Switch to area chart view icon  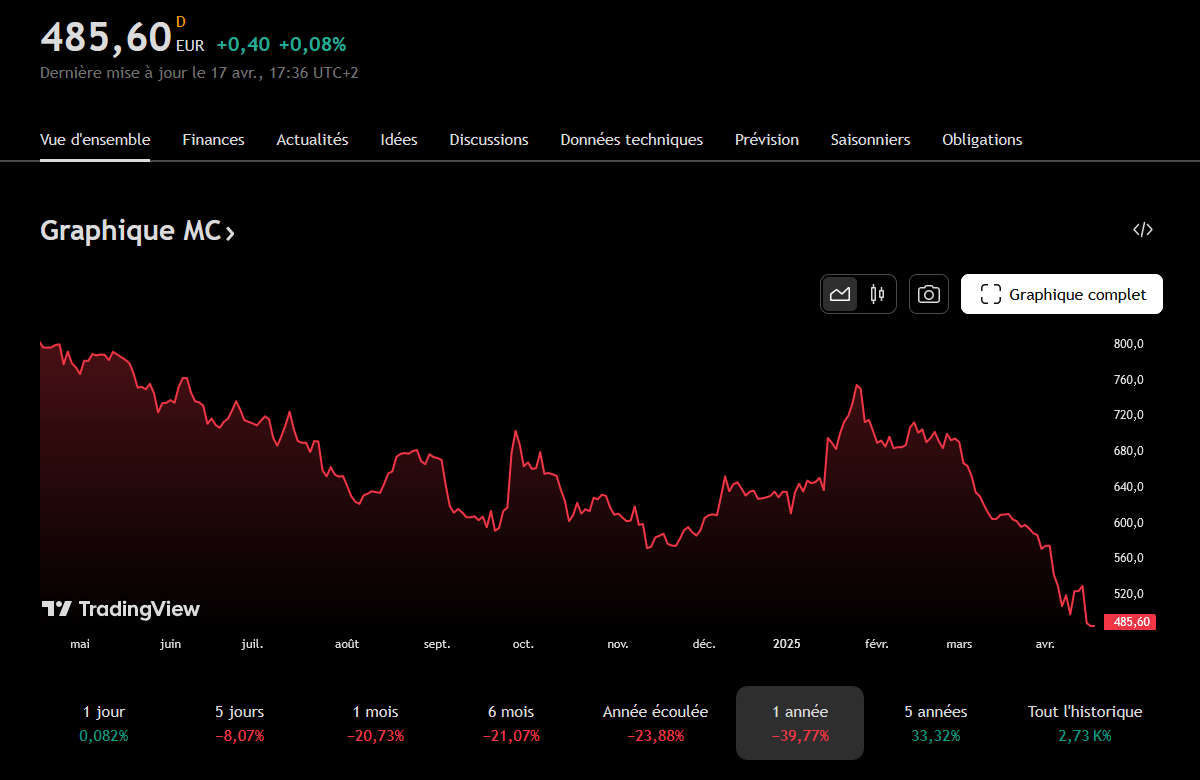pyautogui.click(x=840, y=294)
